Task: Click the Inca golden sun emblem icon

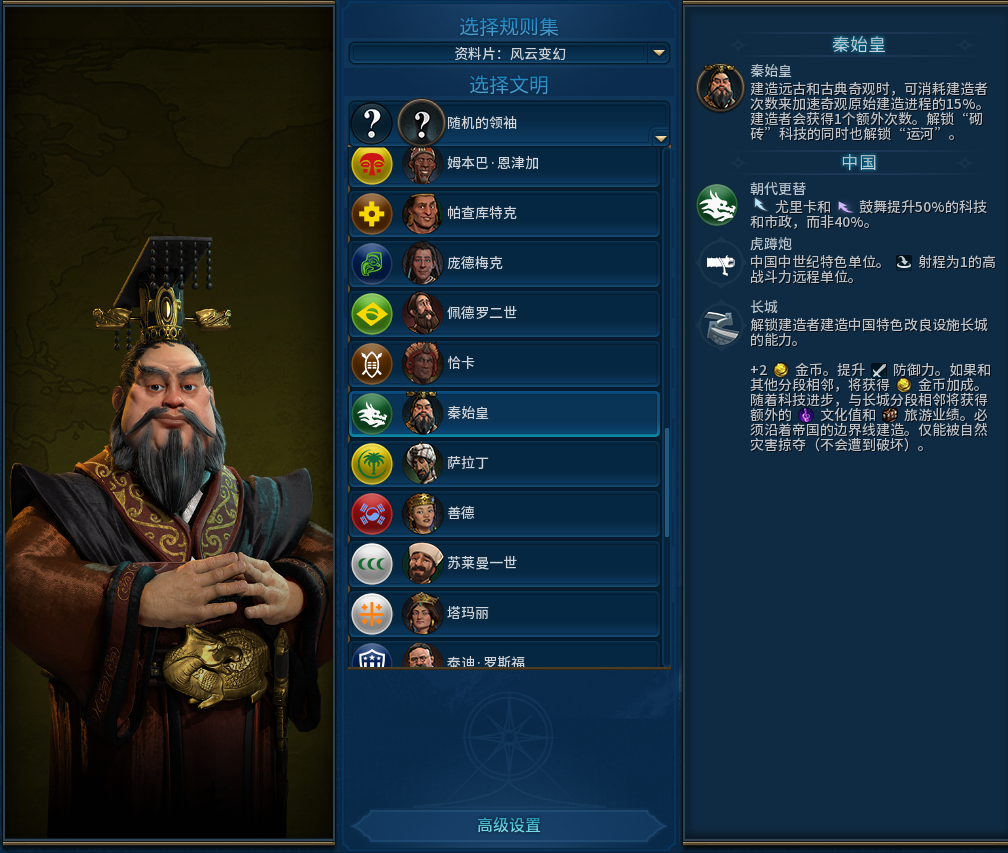Action: (372, 213)
